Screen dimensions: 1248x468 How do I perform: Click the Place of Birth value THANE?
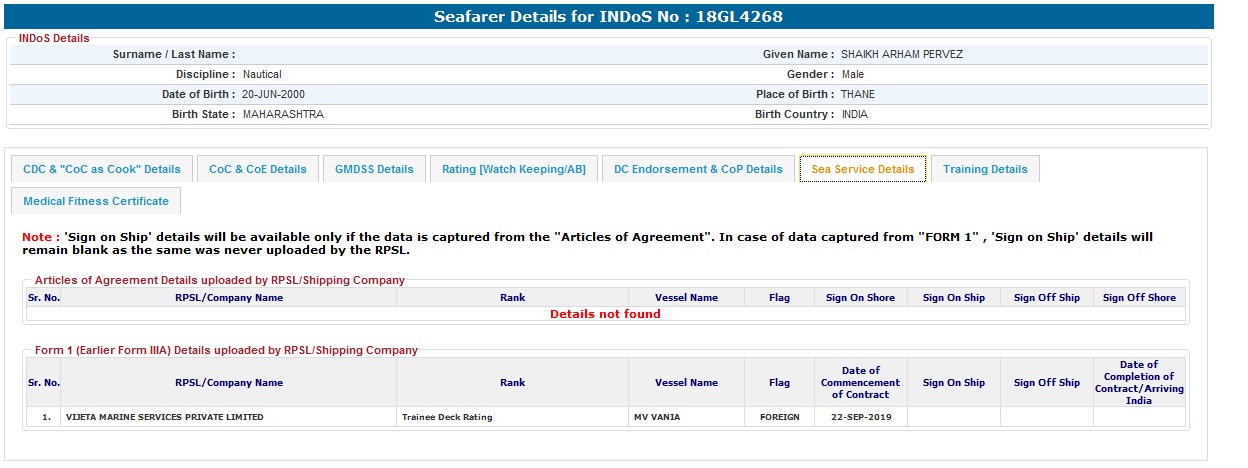point(858,94)
